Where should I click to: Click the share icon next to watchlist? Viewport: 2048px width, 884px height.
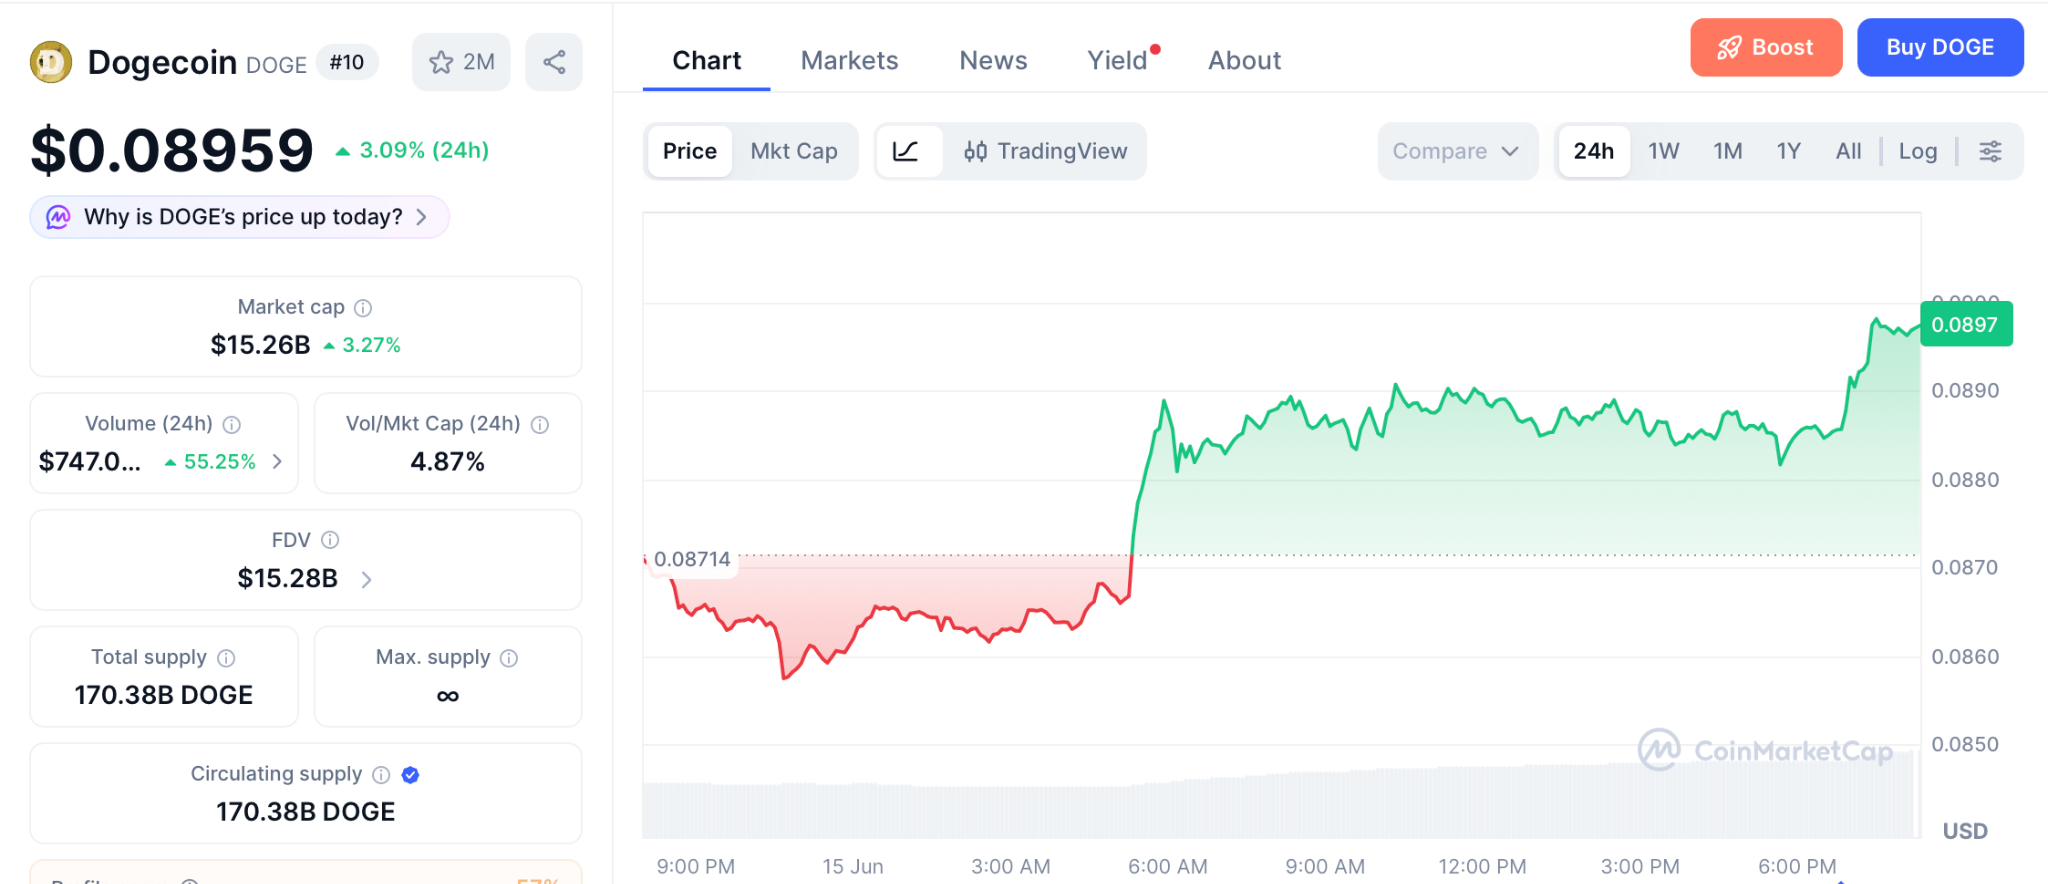pyautogui.click(x=554, y=62)
